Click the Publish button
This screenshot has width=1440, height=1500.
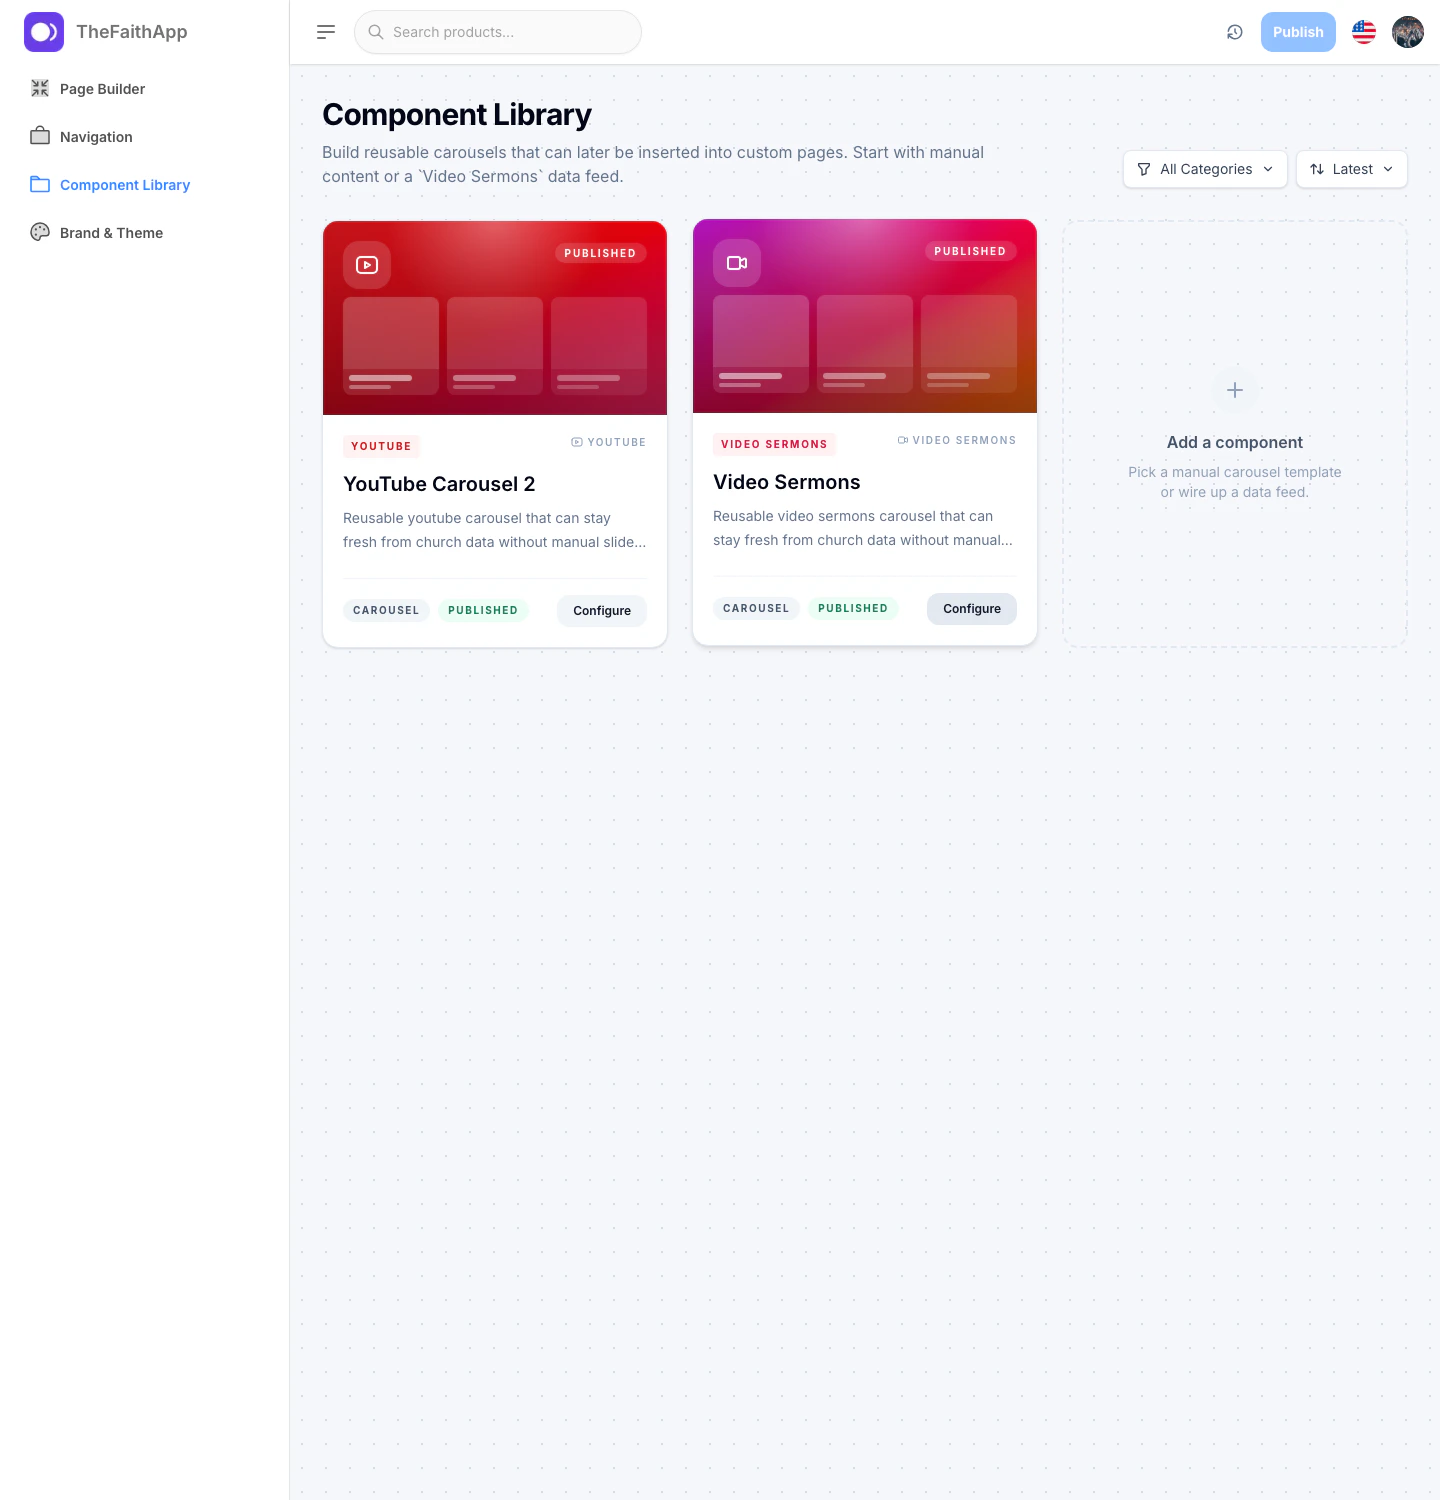1298,32
